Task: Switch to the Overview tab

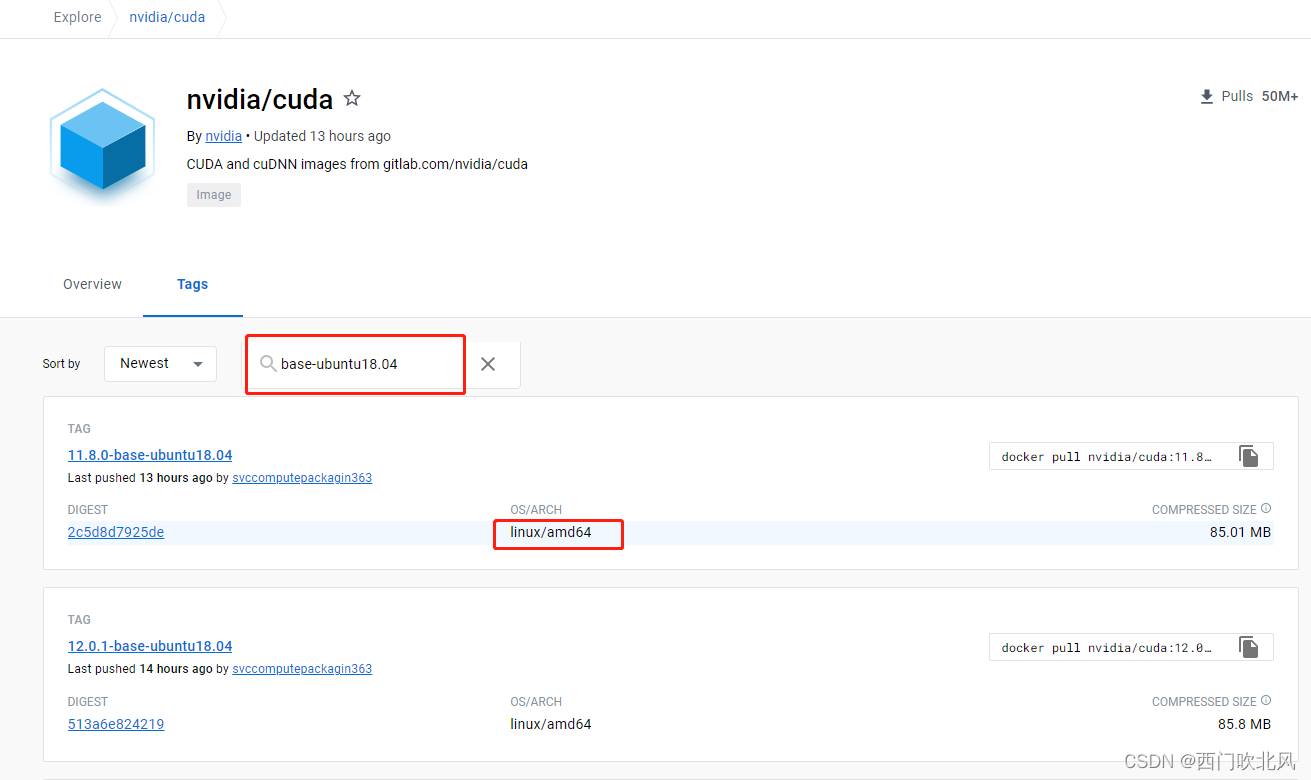Action: pos(92,284)
